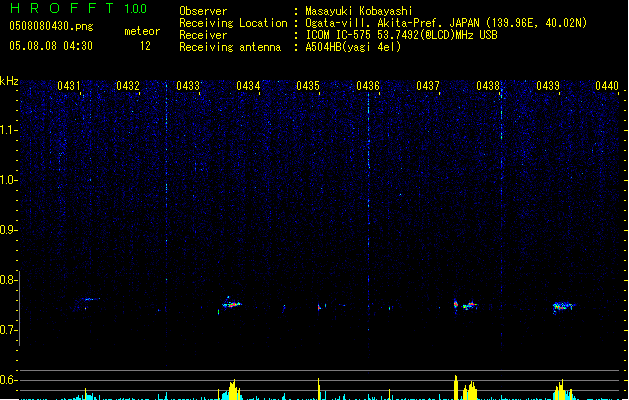
Task: Click the 0435 time marker
Action: click(x=308, y=86)
